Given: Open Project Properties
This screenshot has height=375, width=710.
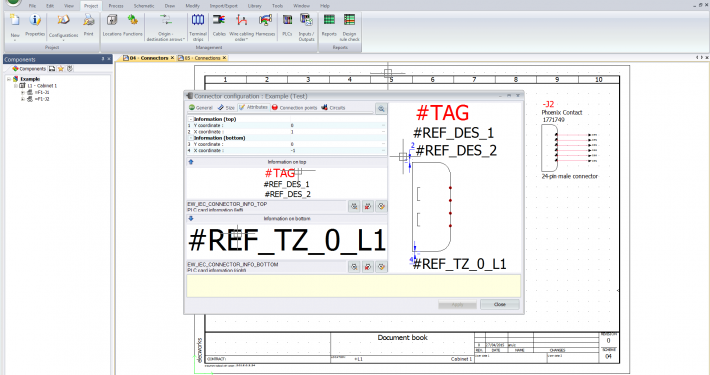Looking at the screenshot, I should (x=35, y=26).
